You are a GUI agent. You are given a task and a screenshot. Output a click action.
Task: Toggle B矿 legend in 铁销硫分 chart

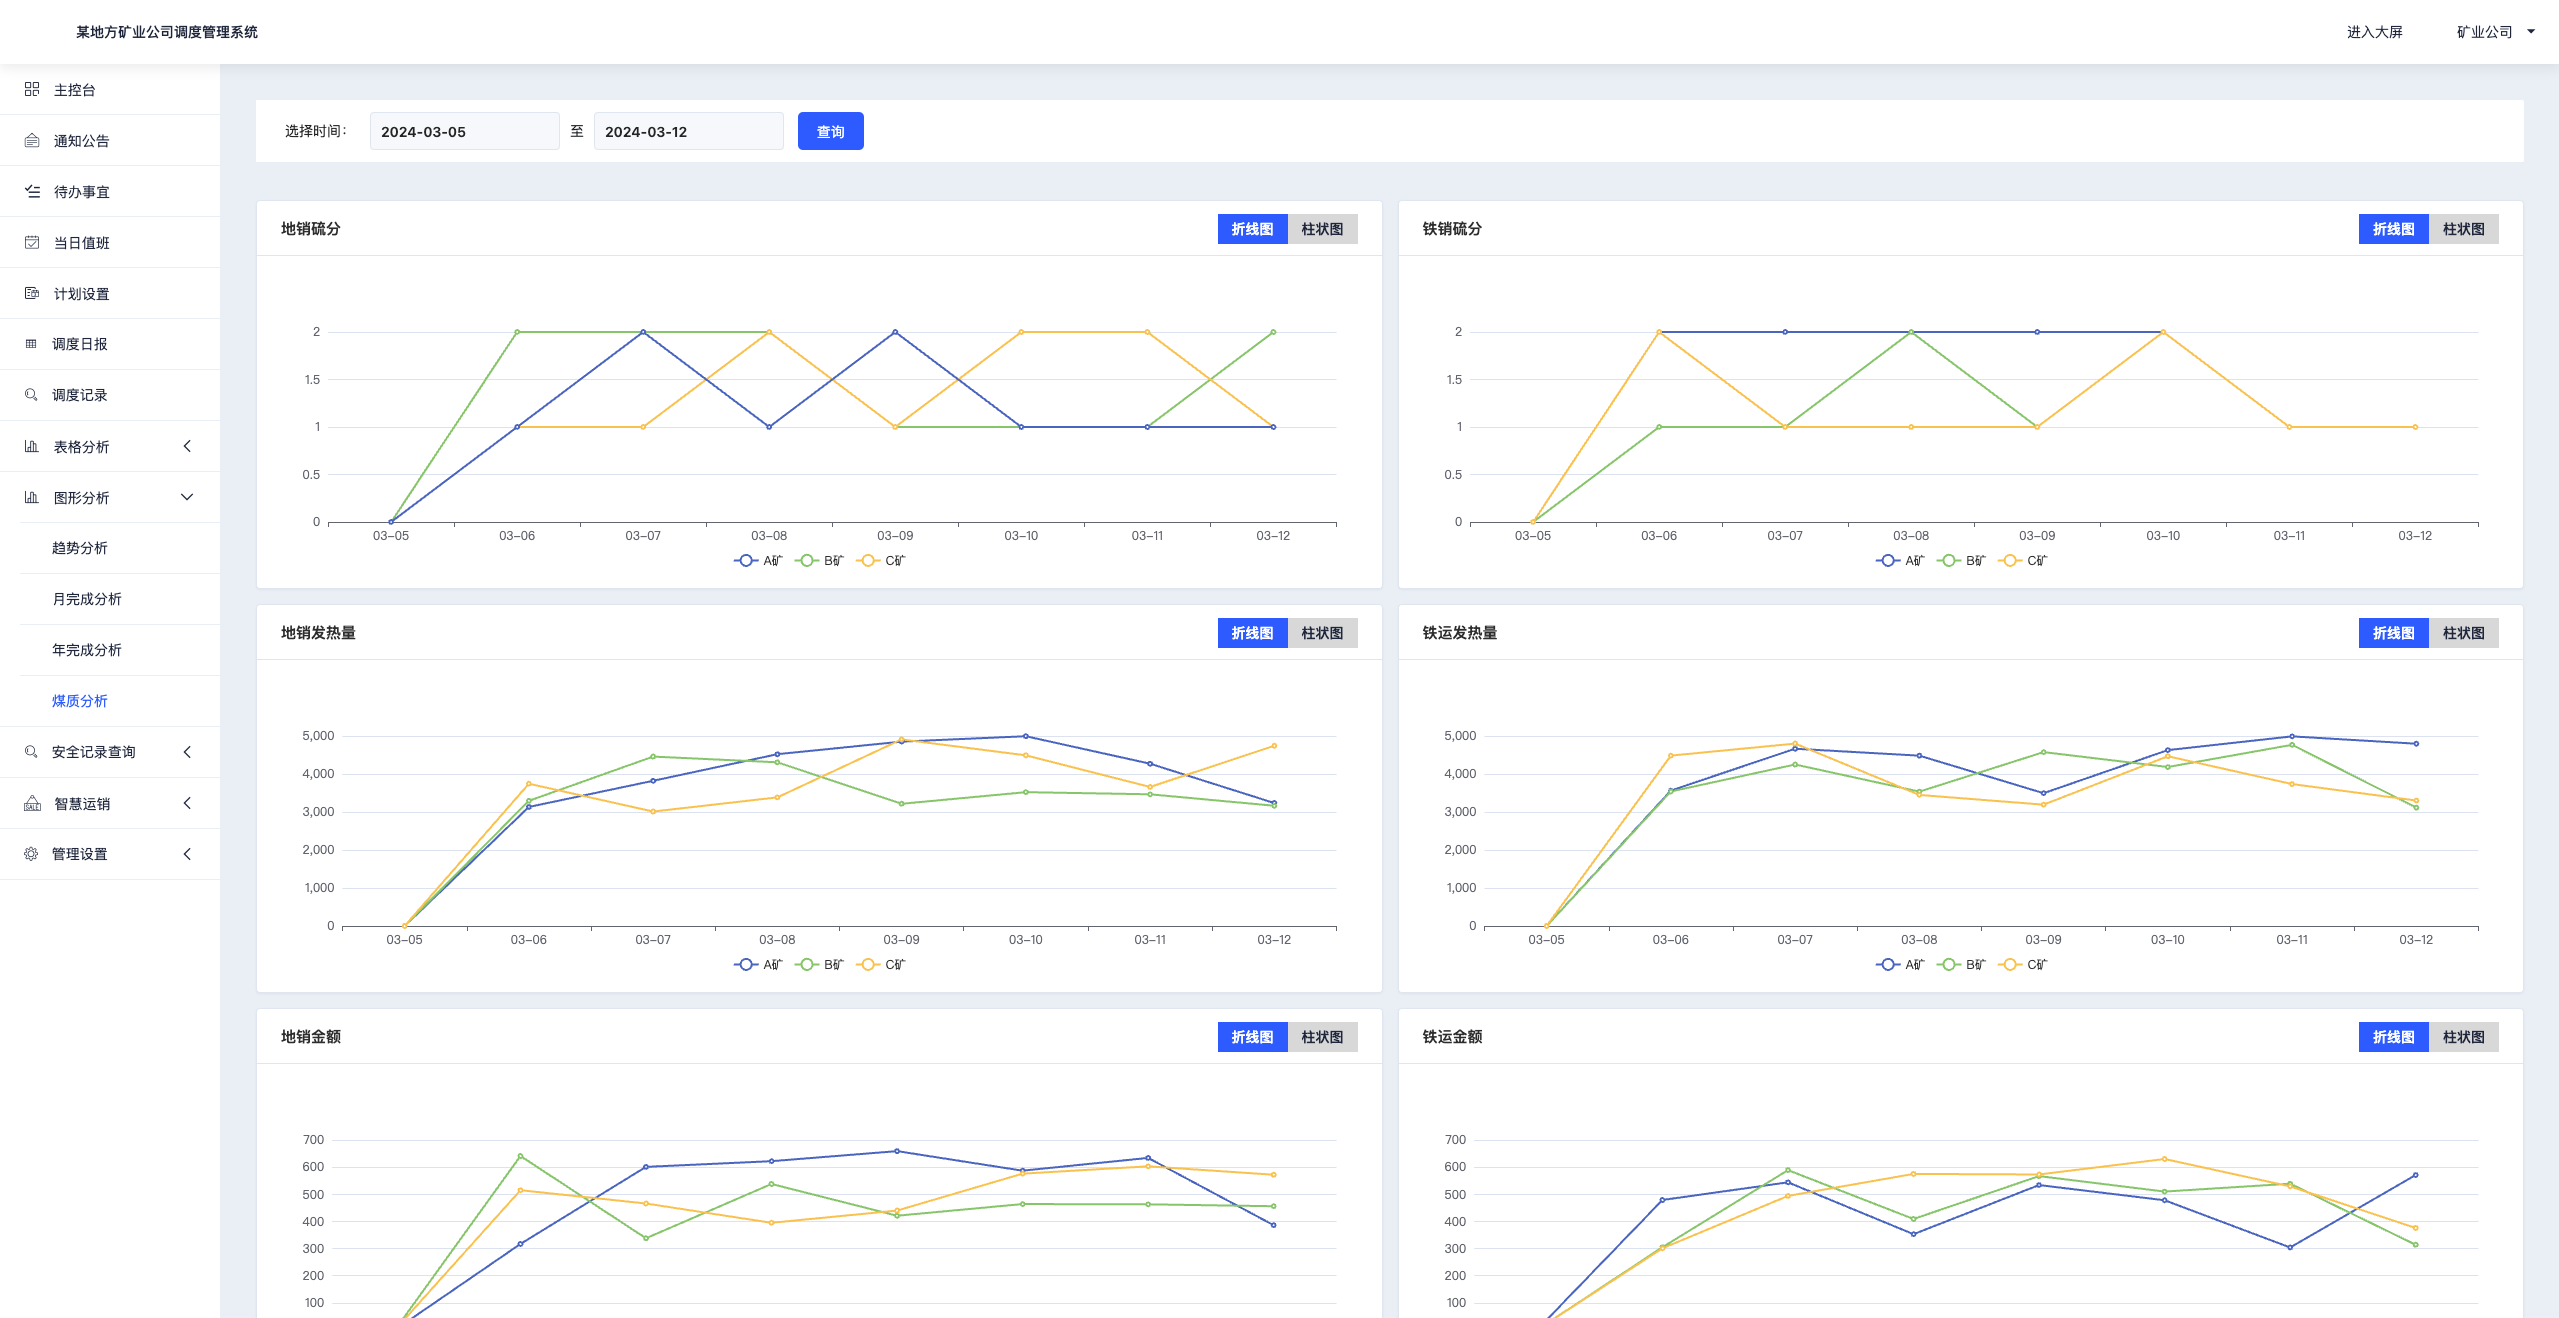[x=1961, y=560]
